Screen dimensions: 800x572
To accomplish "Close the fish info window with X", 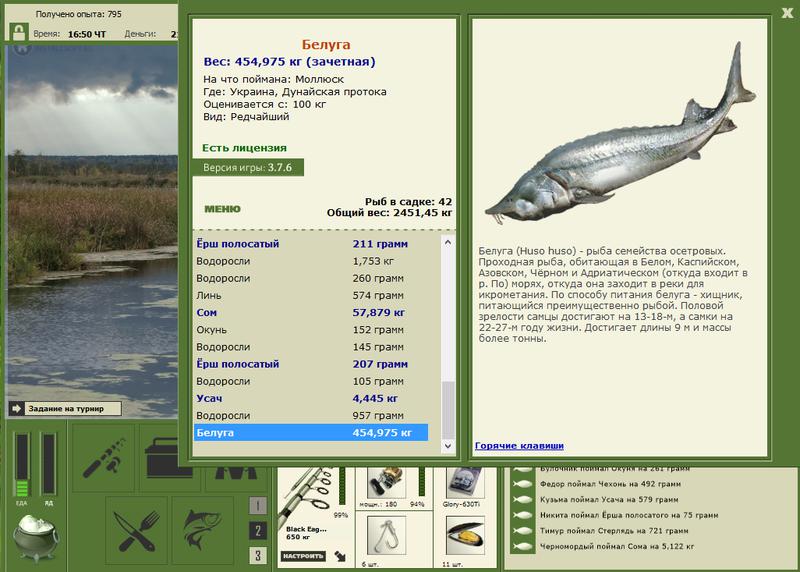I will coord(787,13).
